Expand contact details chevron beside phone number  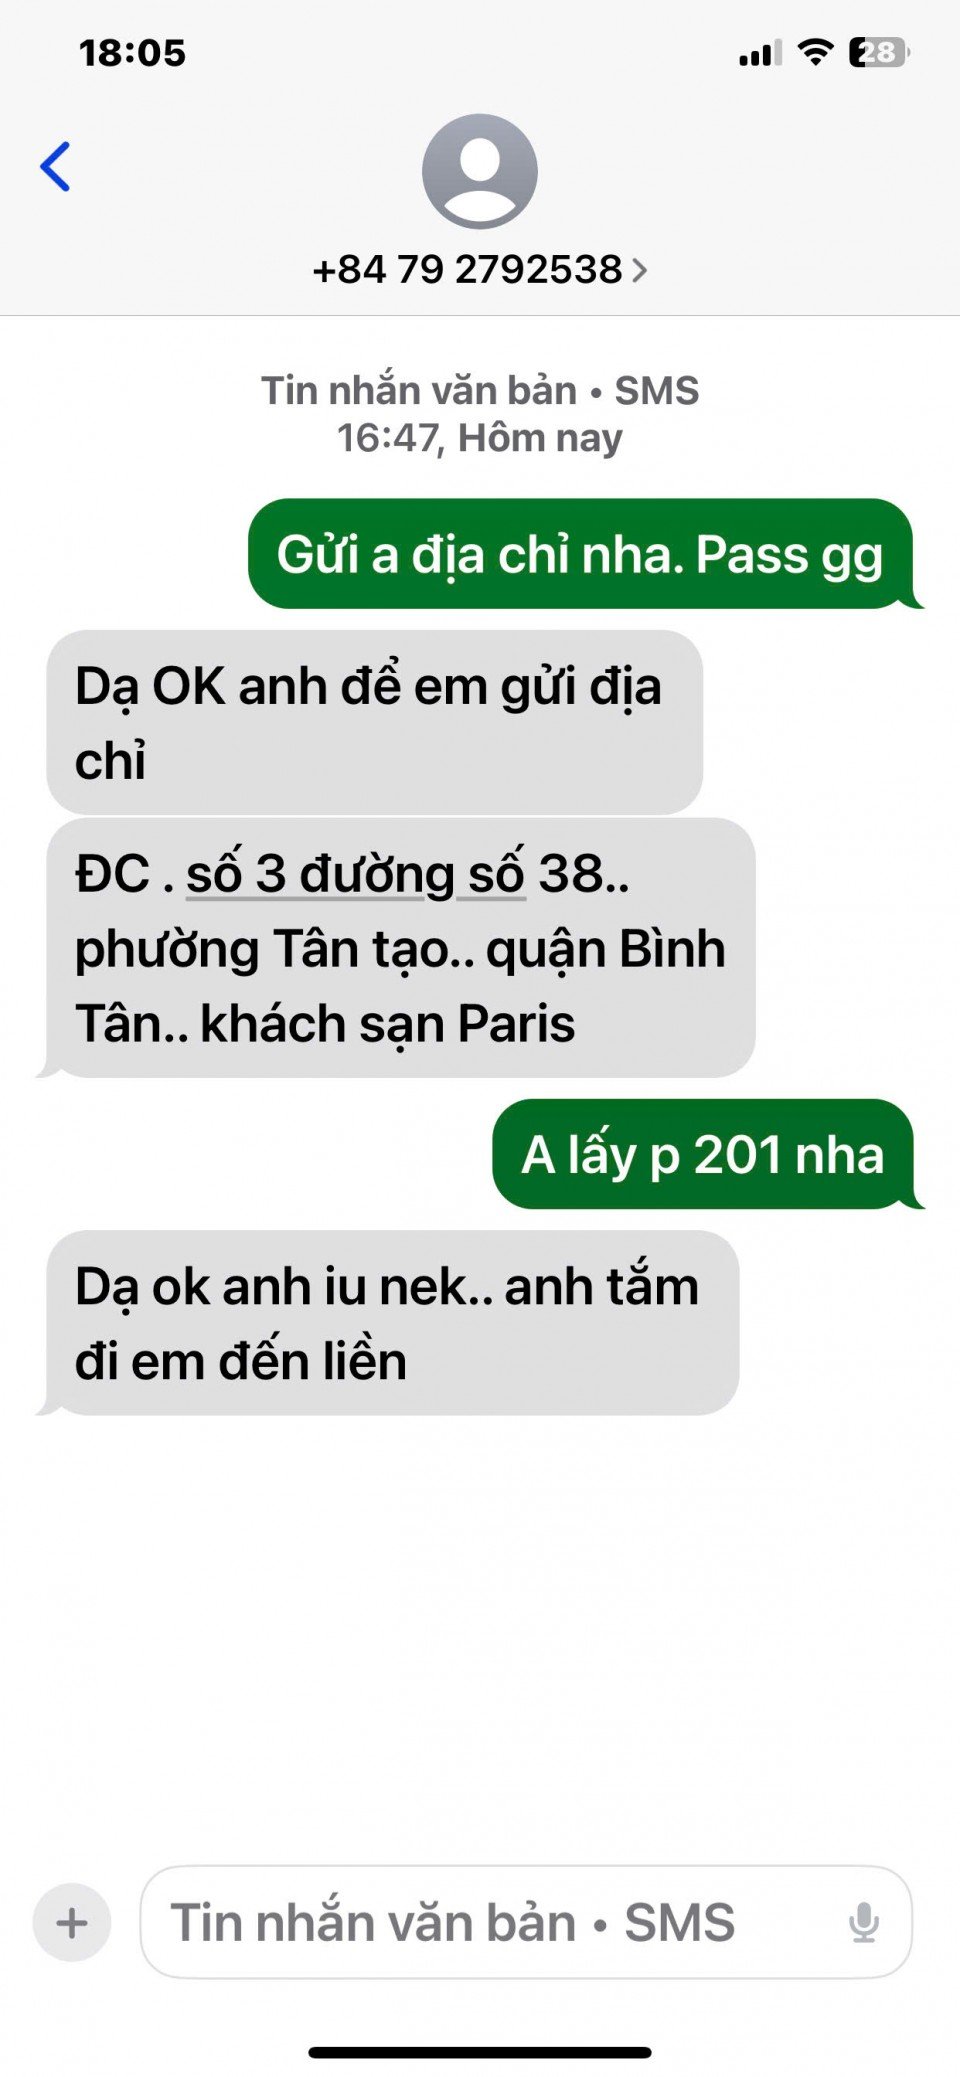pyautogui.click(x=640, y=270)
